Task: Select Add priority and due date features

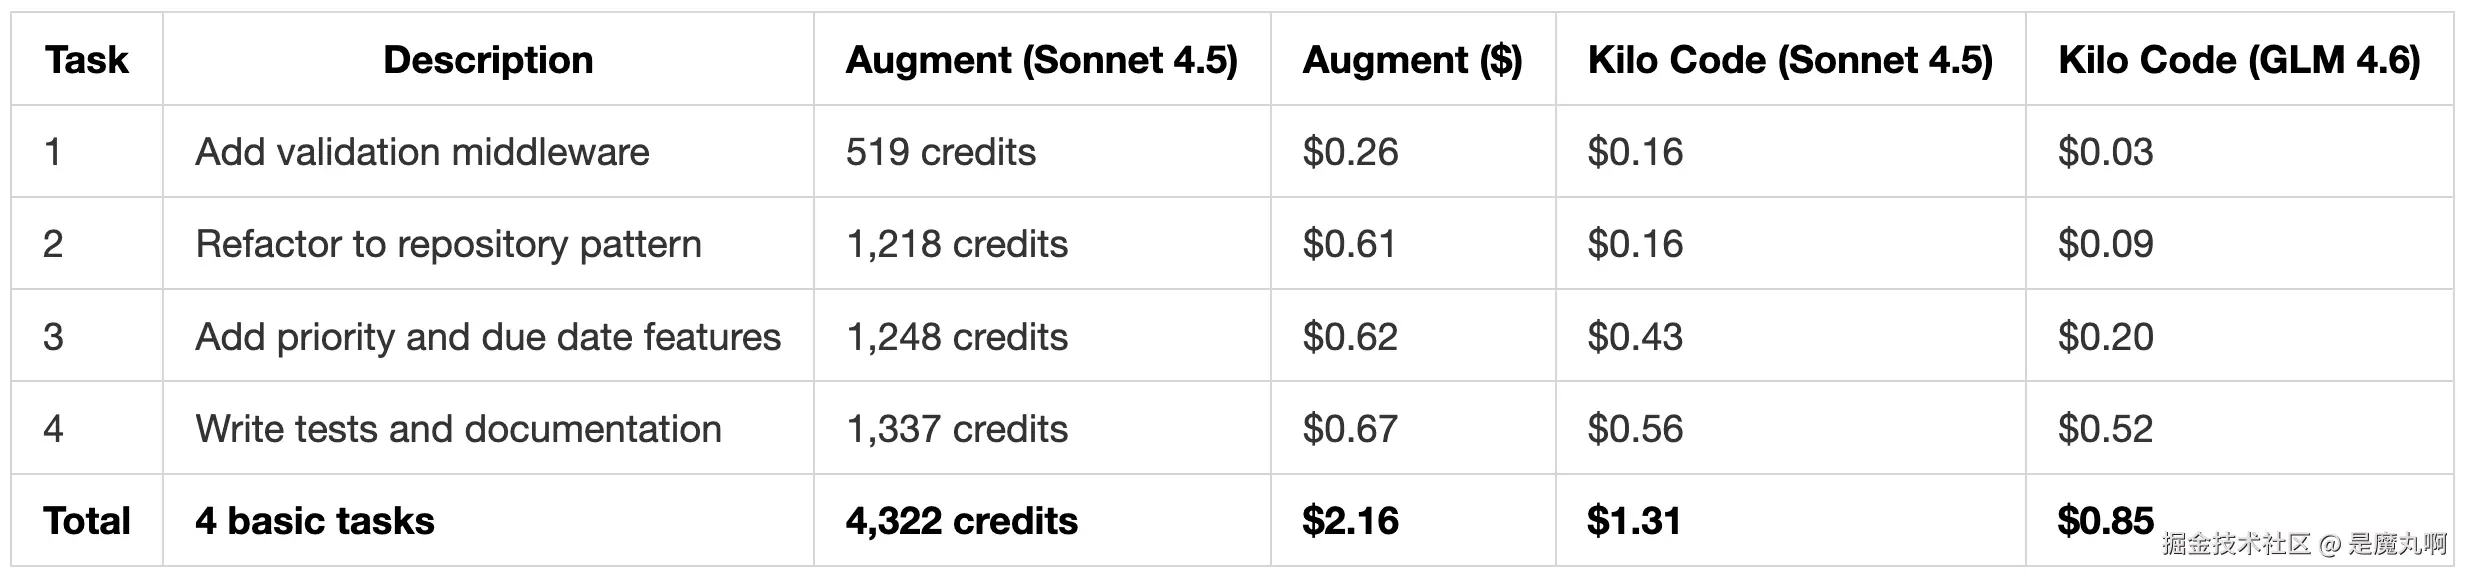Action: point(488,337)
